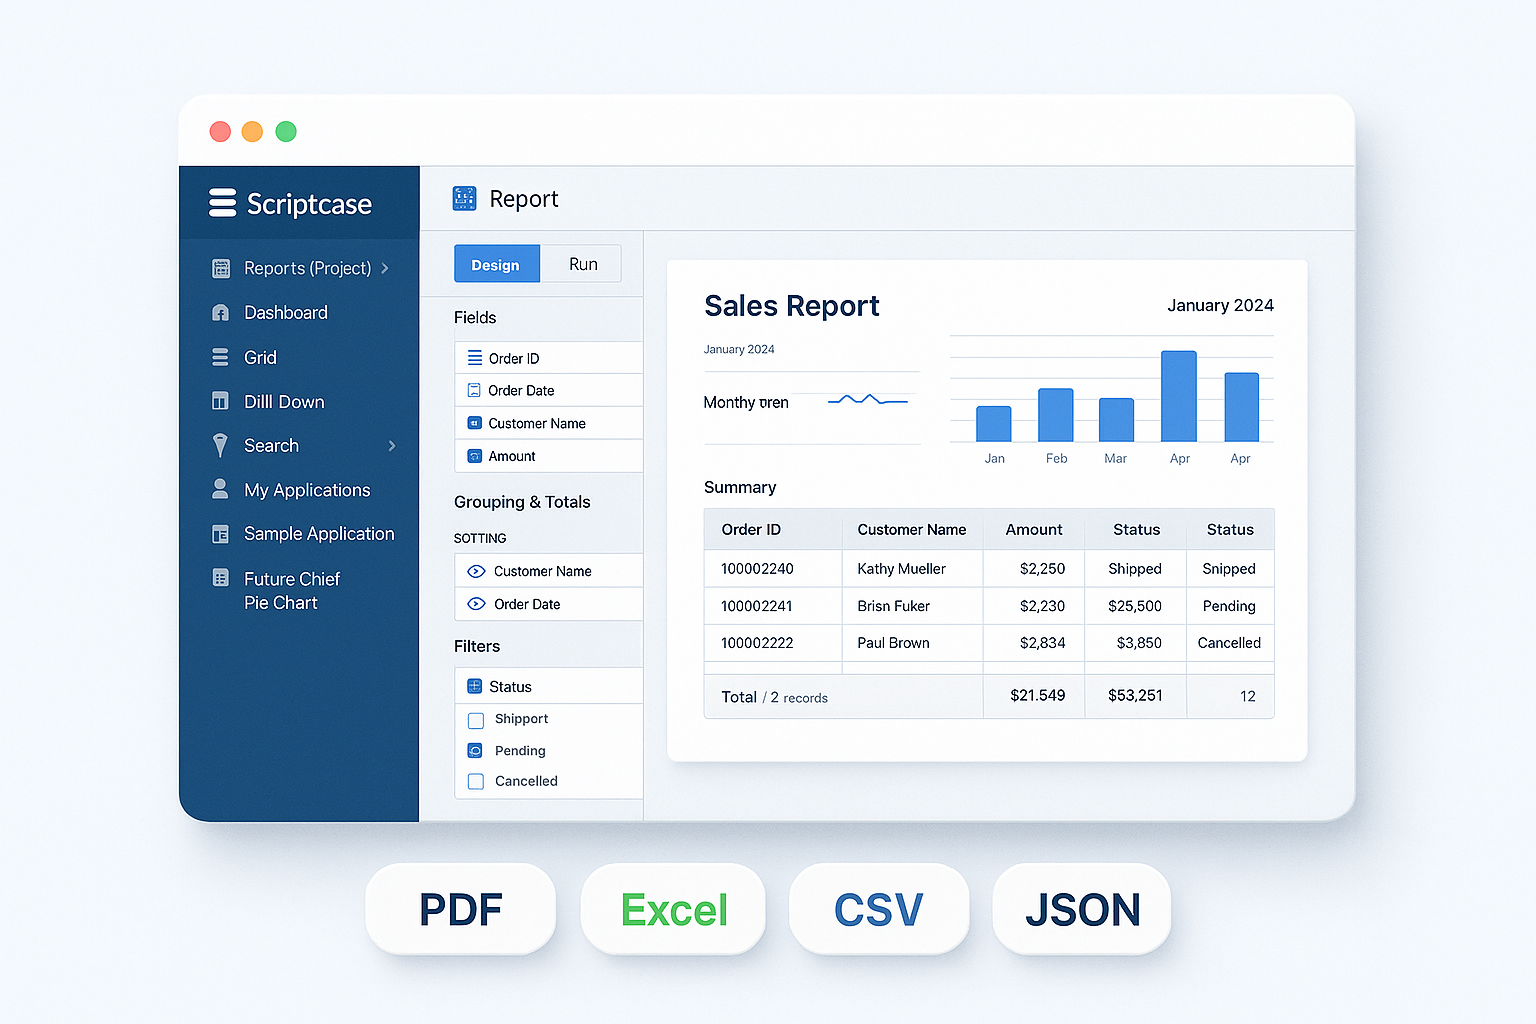Select the Scriptcase logo icon
Viewport: 1536px width, 1024px height.
coord(220,202)
